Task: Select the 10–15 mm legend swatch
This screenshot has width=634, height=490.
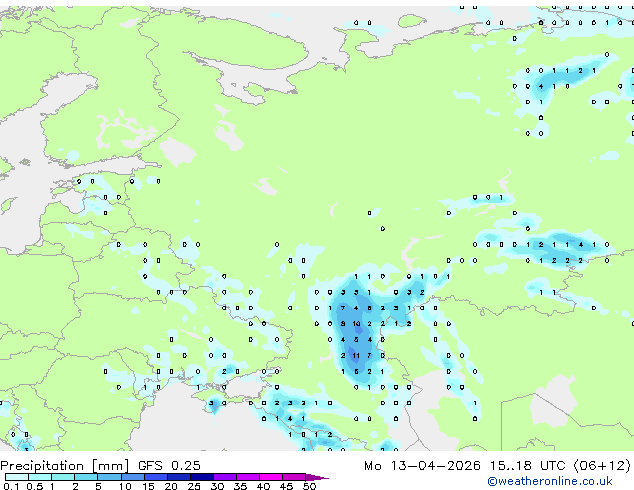Action: tap(132, 477)
